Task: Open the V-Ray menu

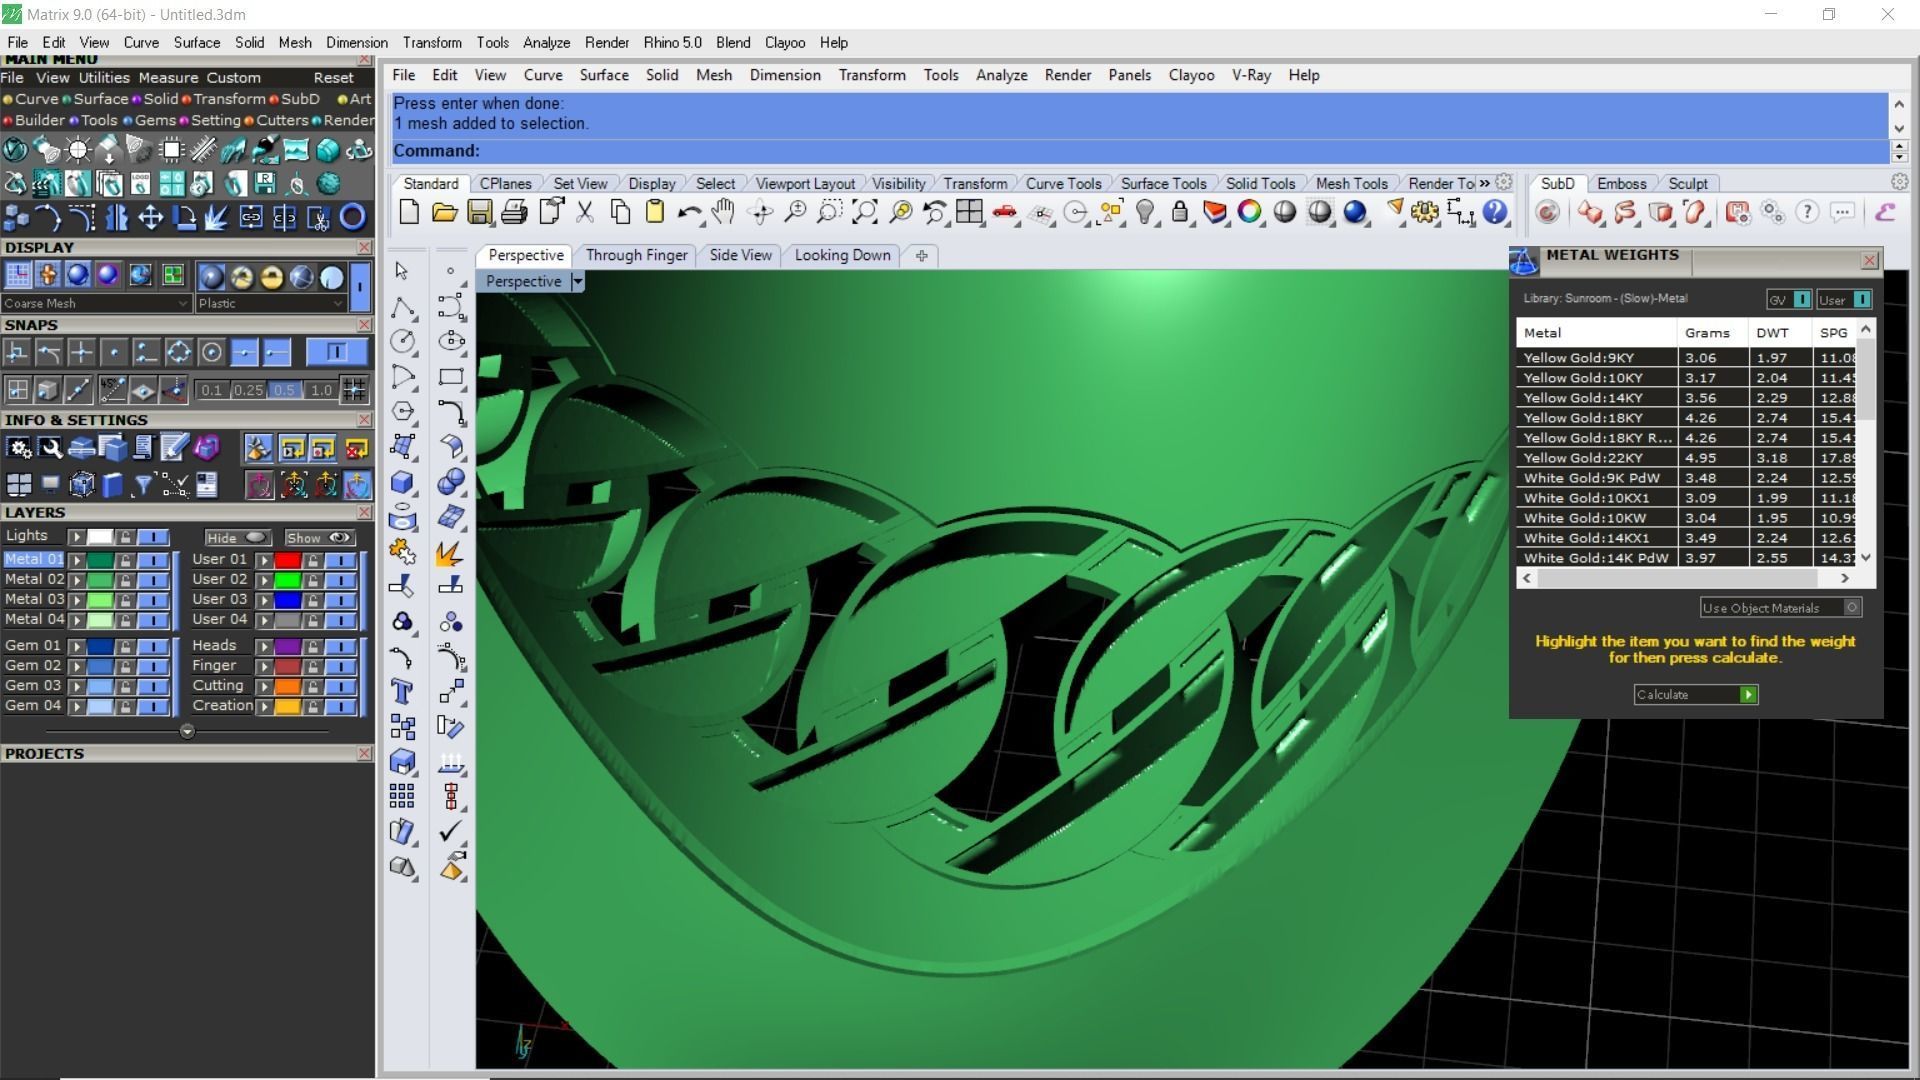Action: (x=1251, y=75)
